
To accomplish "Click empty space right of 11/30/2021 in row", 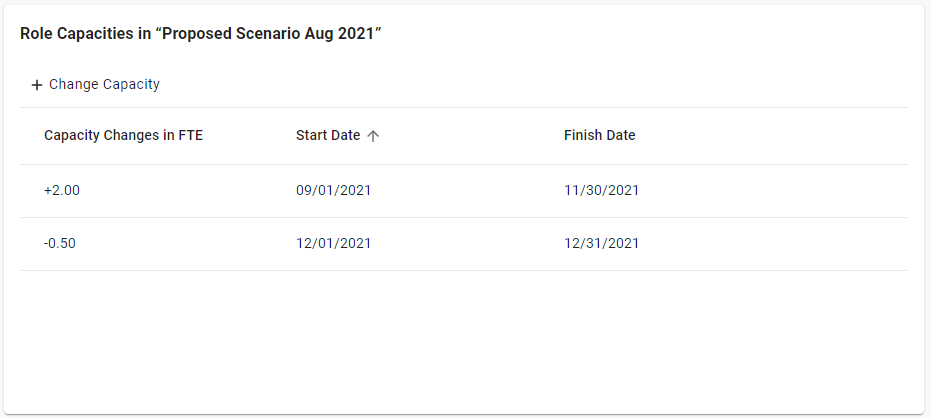I will click(x=780, y=191).
